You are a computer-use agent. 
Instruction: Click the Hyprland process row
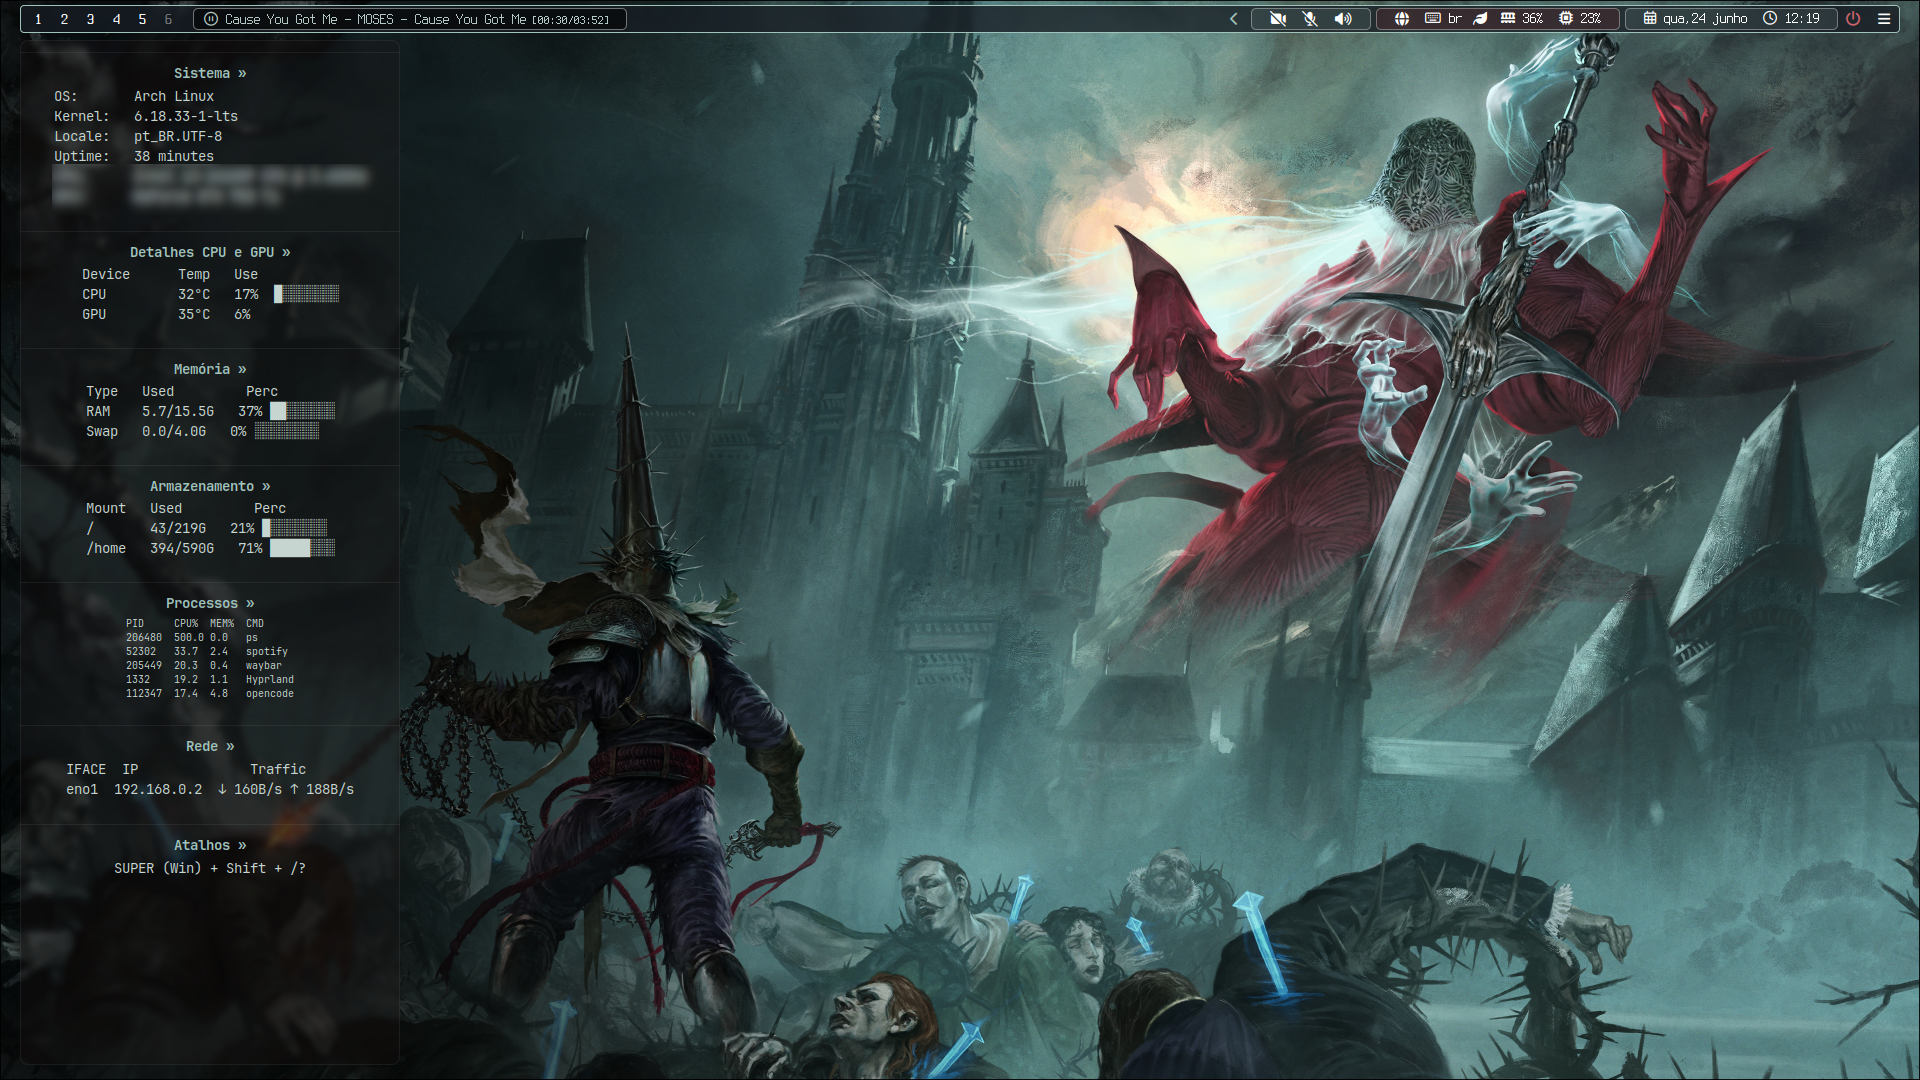pos(210,679)
